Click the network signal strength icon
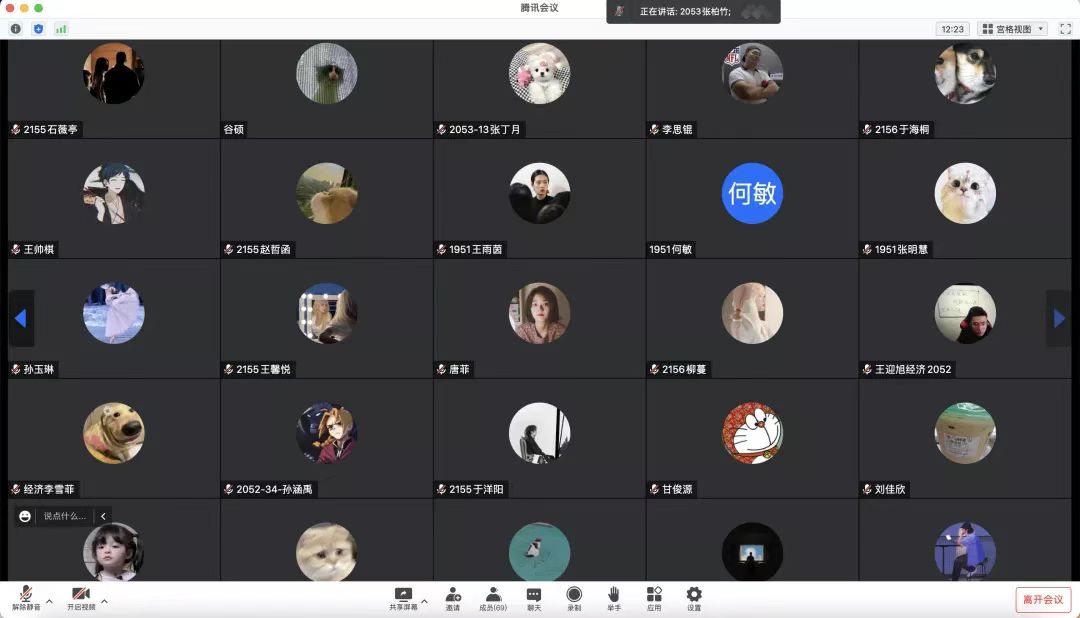Screen dimensions: 1080x618 coord(61,29)
